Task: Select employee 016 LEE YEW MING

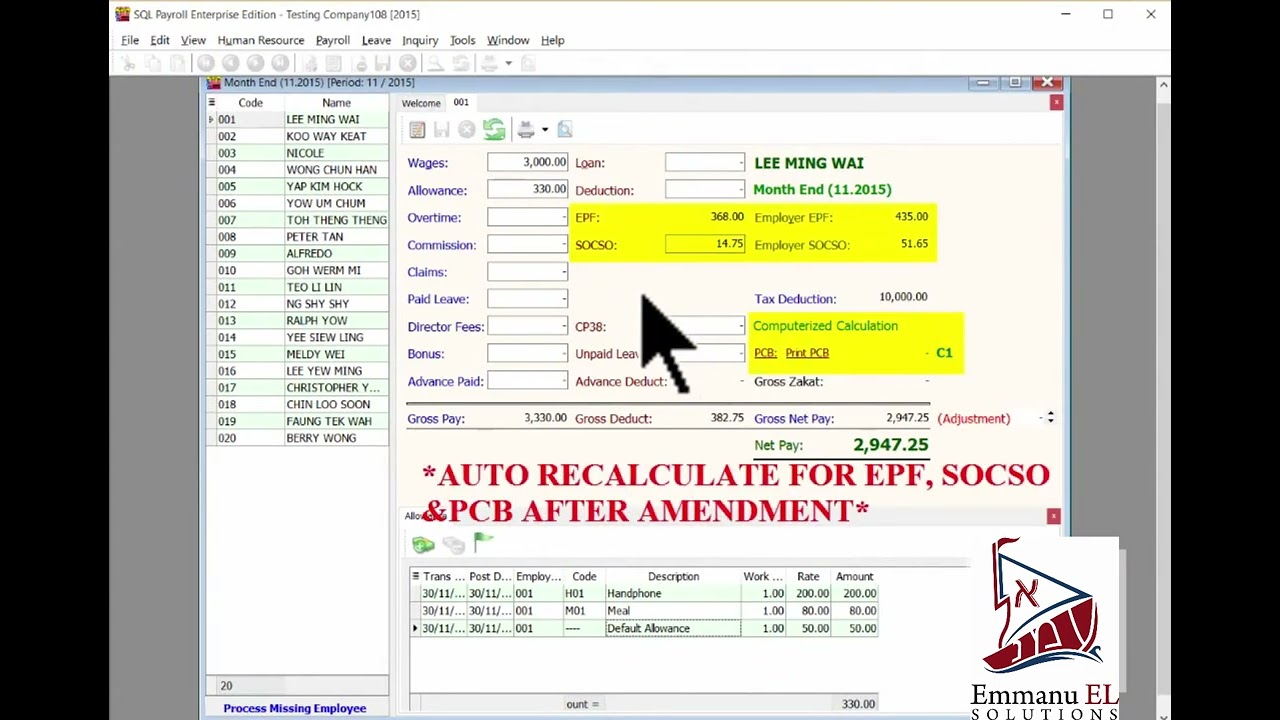Action: (297, 371)
